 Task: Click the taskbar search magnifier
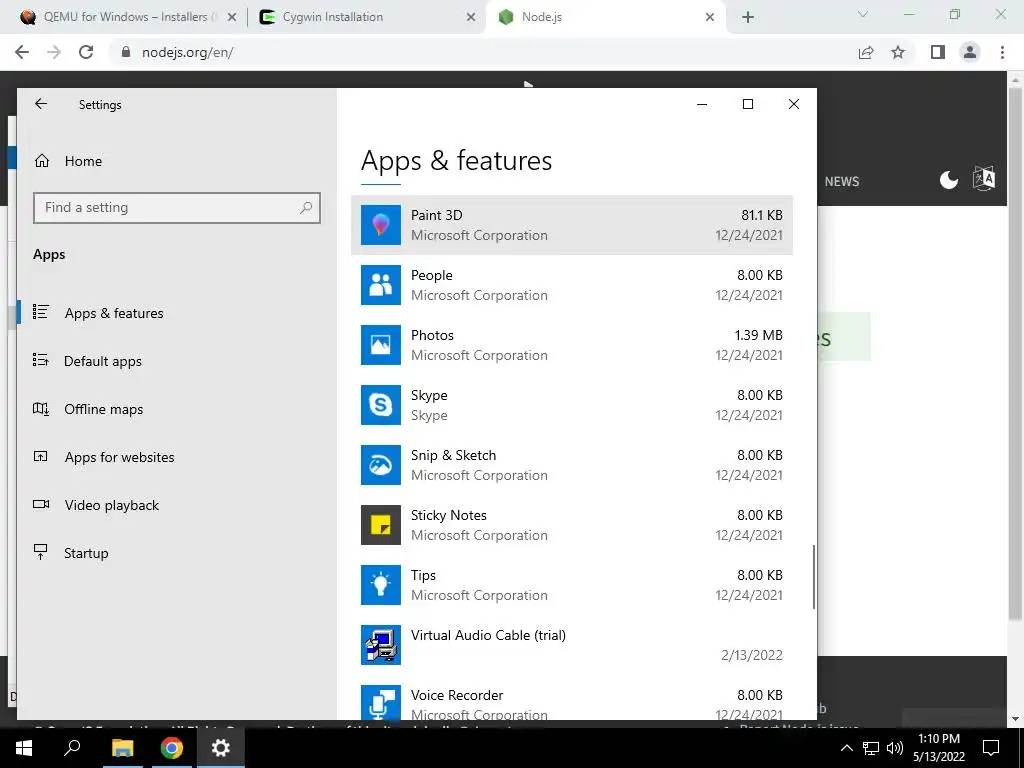pos(72,747)
